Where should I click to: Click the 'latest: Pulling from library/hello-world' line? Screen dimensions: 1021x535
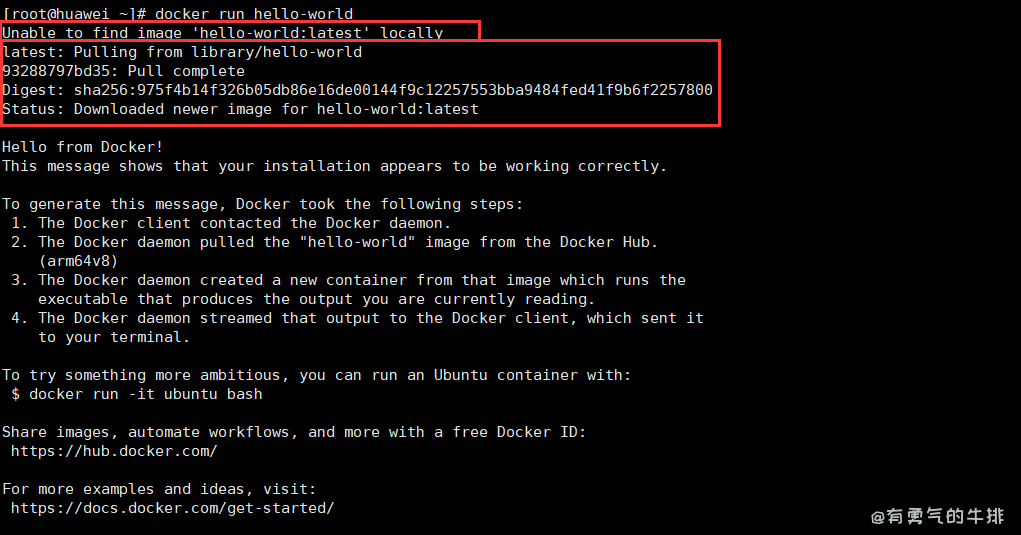[182, 52]
